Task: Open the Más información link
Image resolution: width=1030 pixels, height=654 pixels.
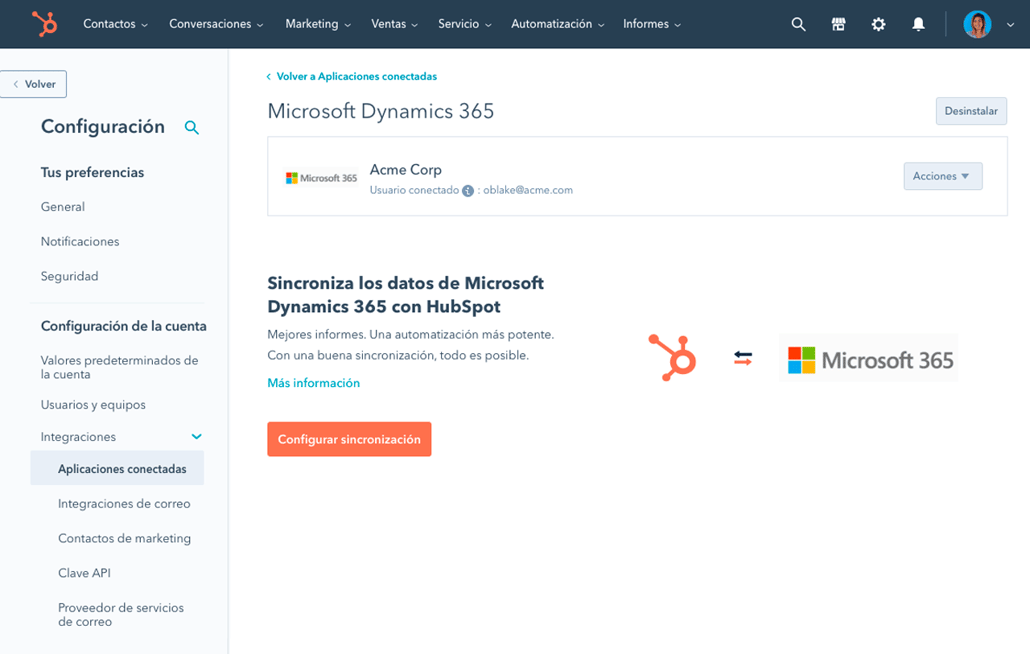Action: tap(313, 383)
